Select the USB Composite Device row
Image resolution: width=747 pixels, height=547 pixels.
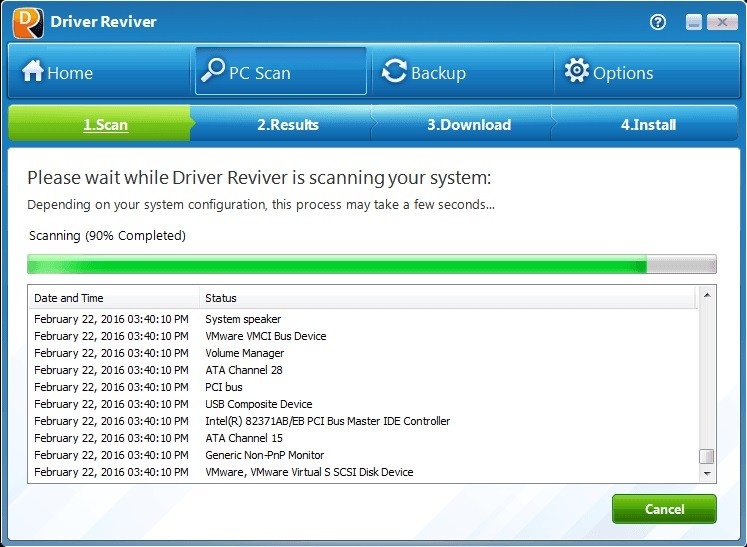[x=363, y=404]
